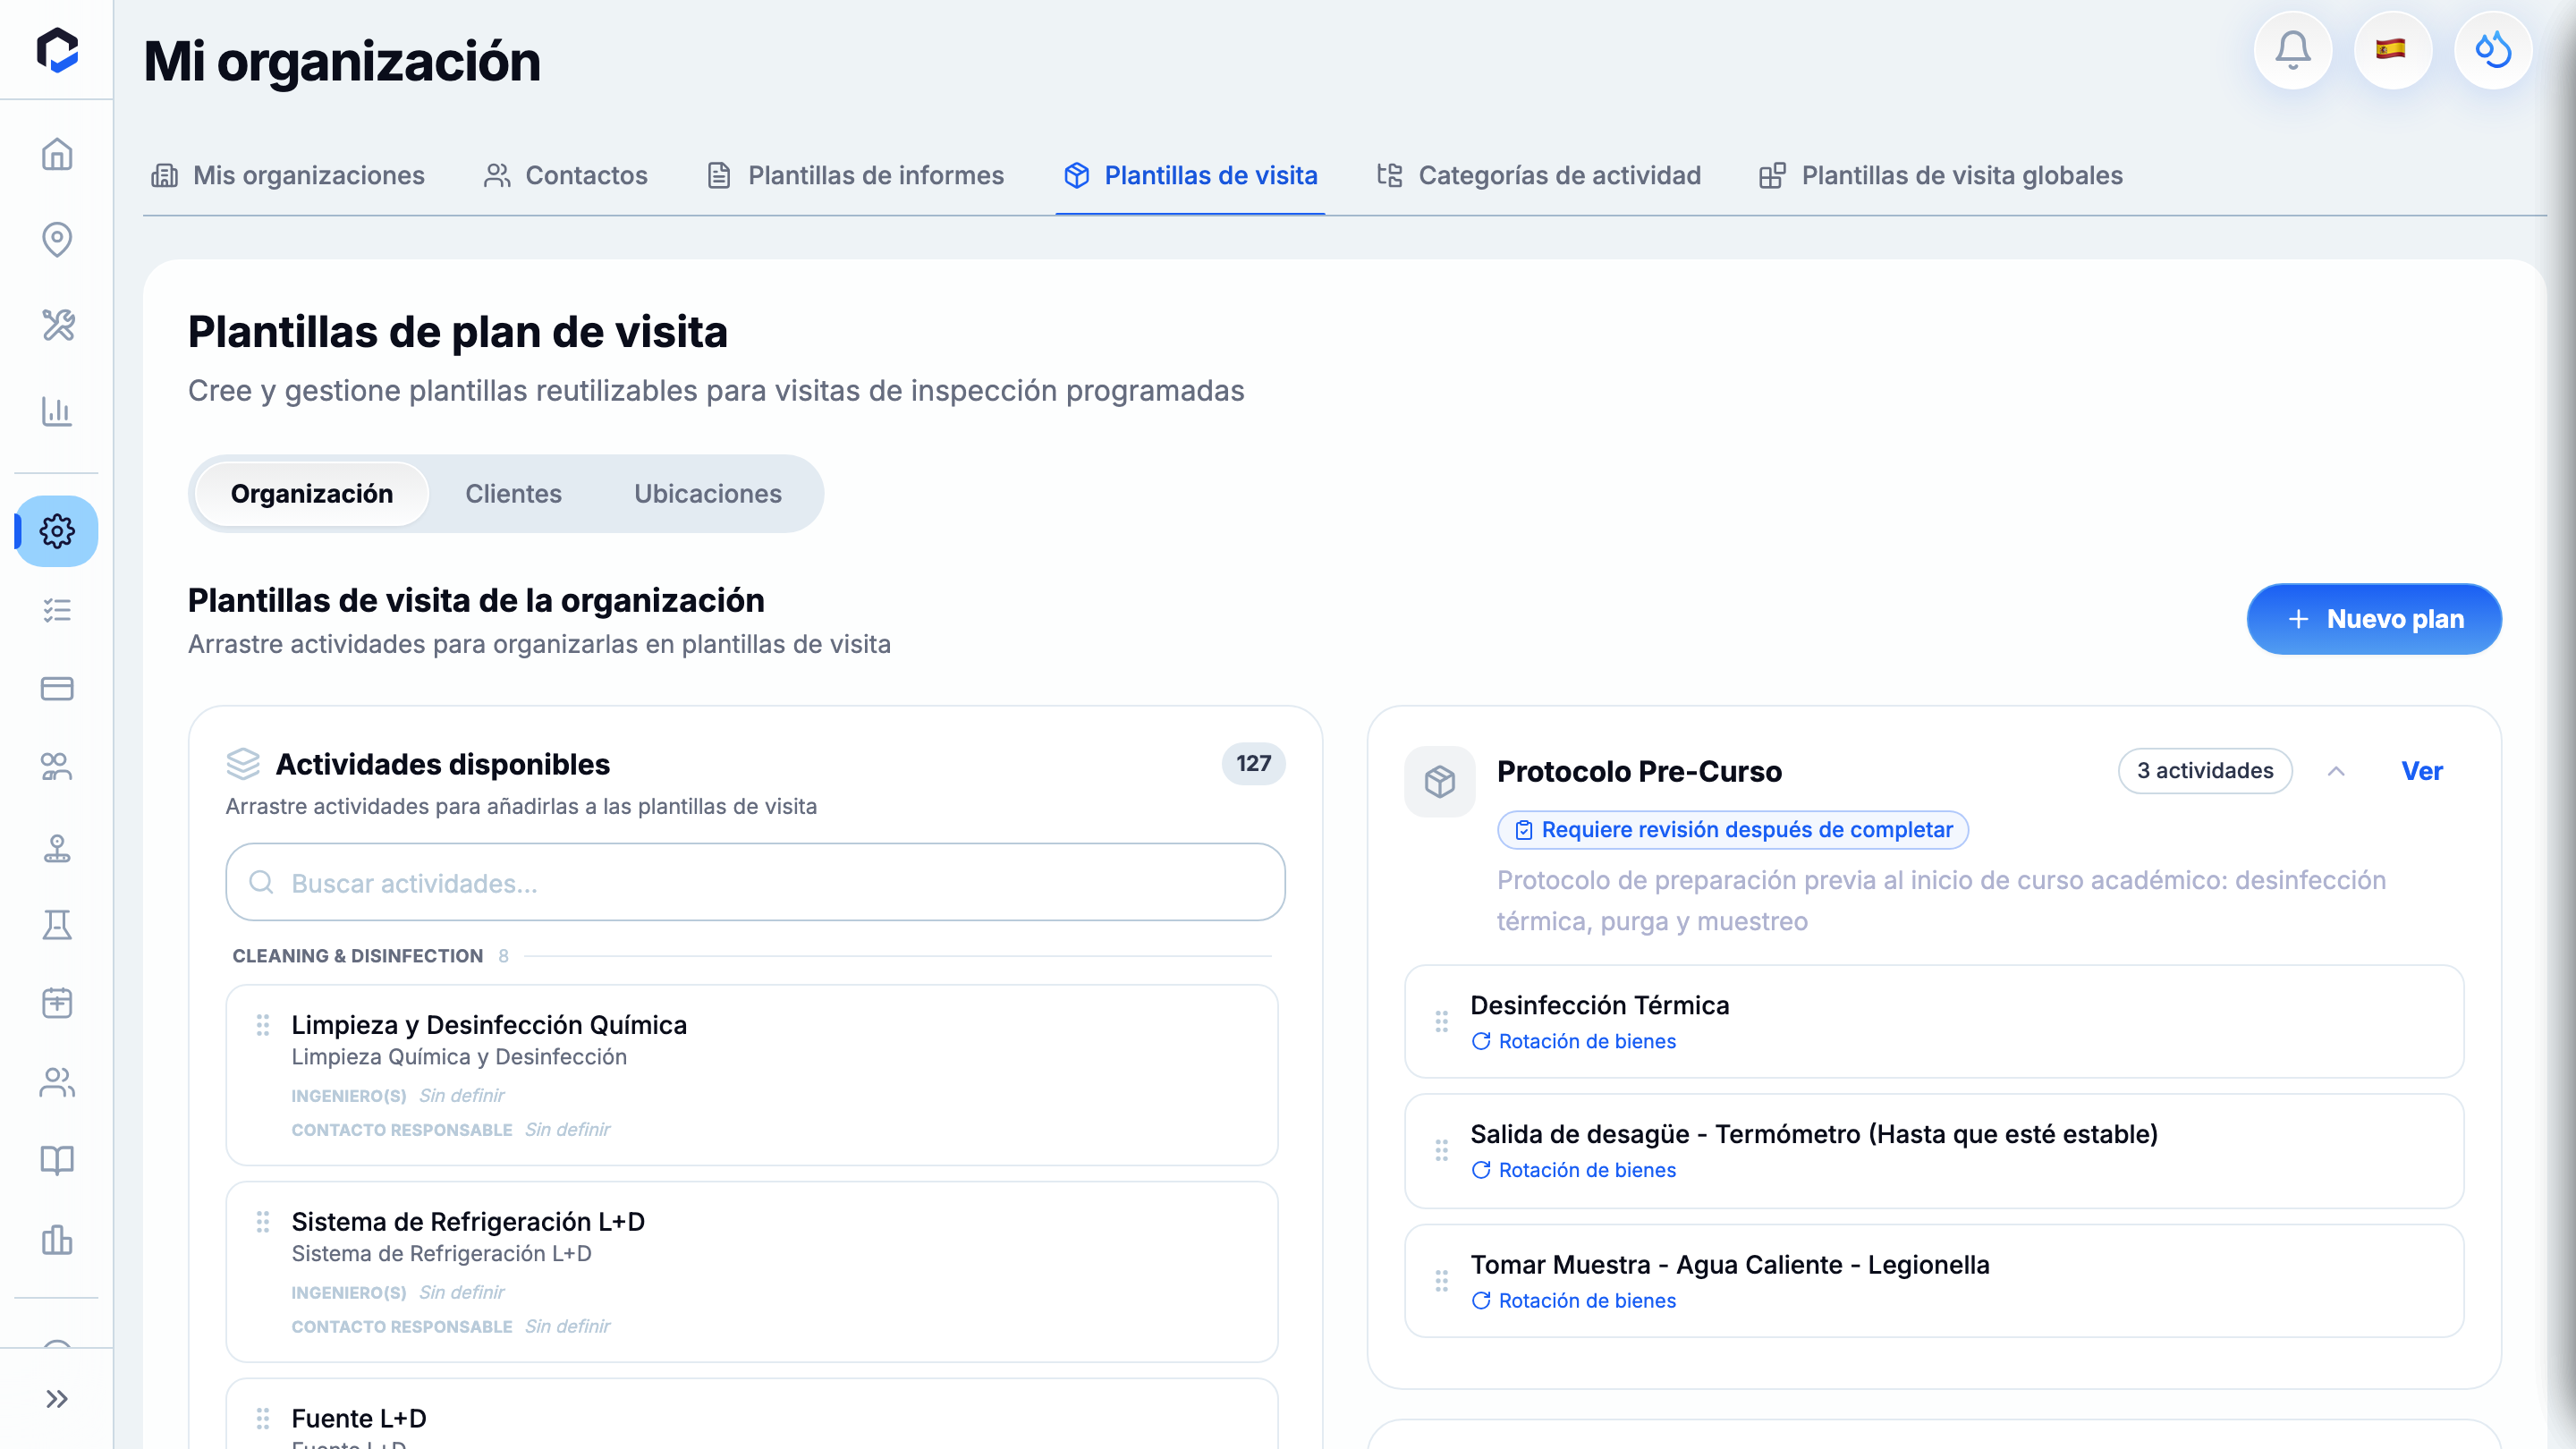Click the 3 actividades badge
Viewport: 2576px width, 1449px height.
tap(2204, 771)
